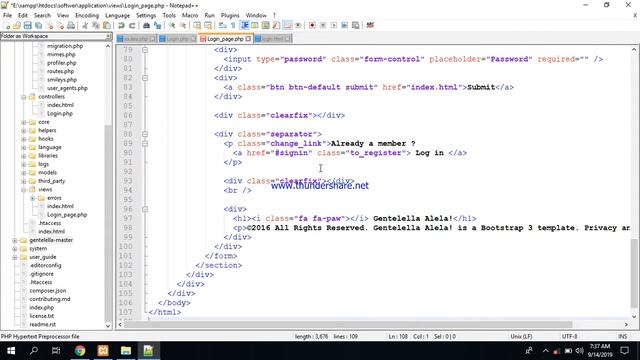Click the Playback macro toolbar icon

tap(333, 25)
